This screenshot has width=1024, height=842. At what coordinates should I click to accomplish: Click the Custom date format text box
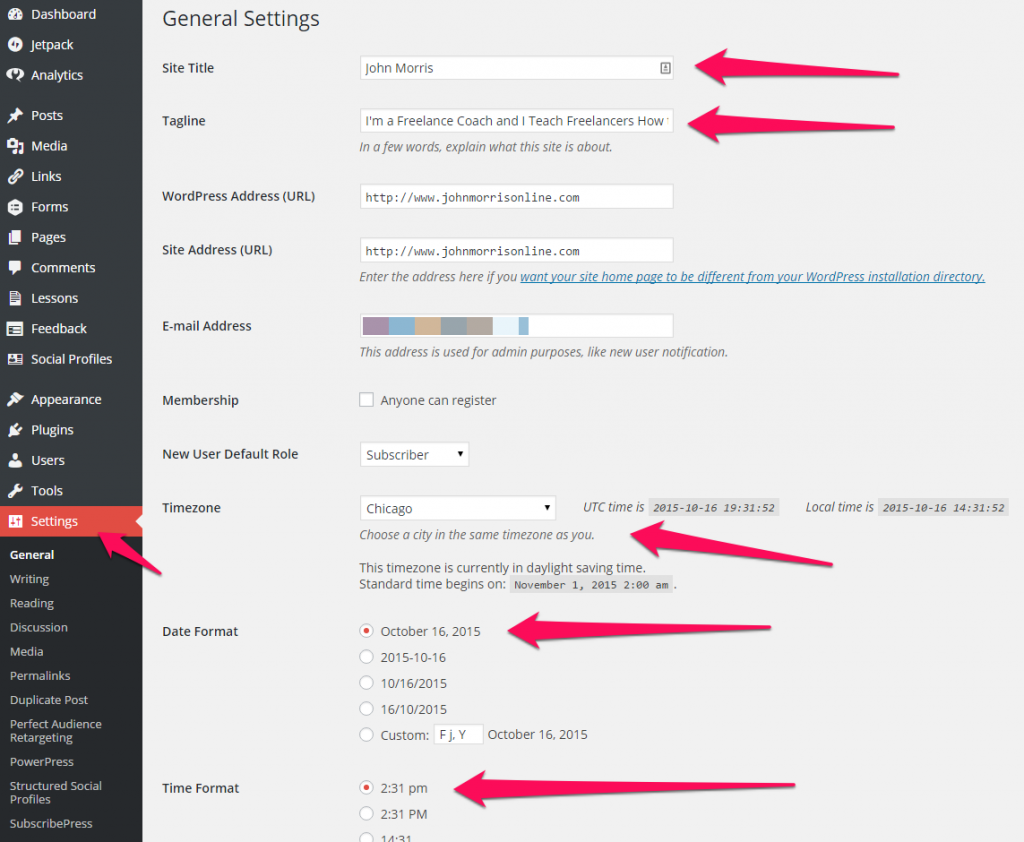tap(458, 734)
